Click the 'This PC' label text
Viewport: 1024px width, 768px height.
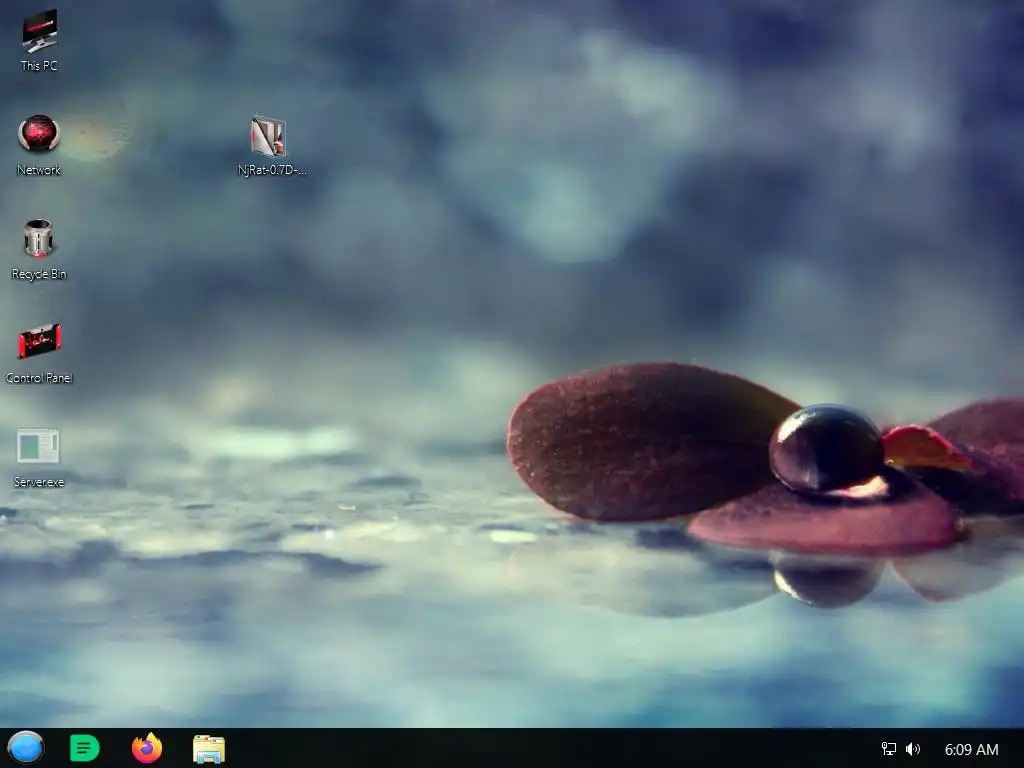39,65
